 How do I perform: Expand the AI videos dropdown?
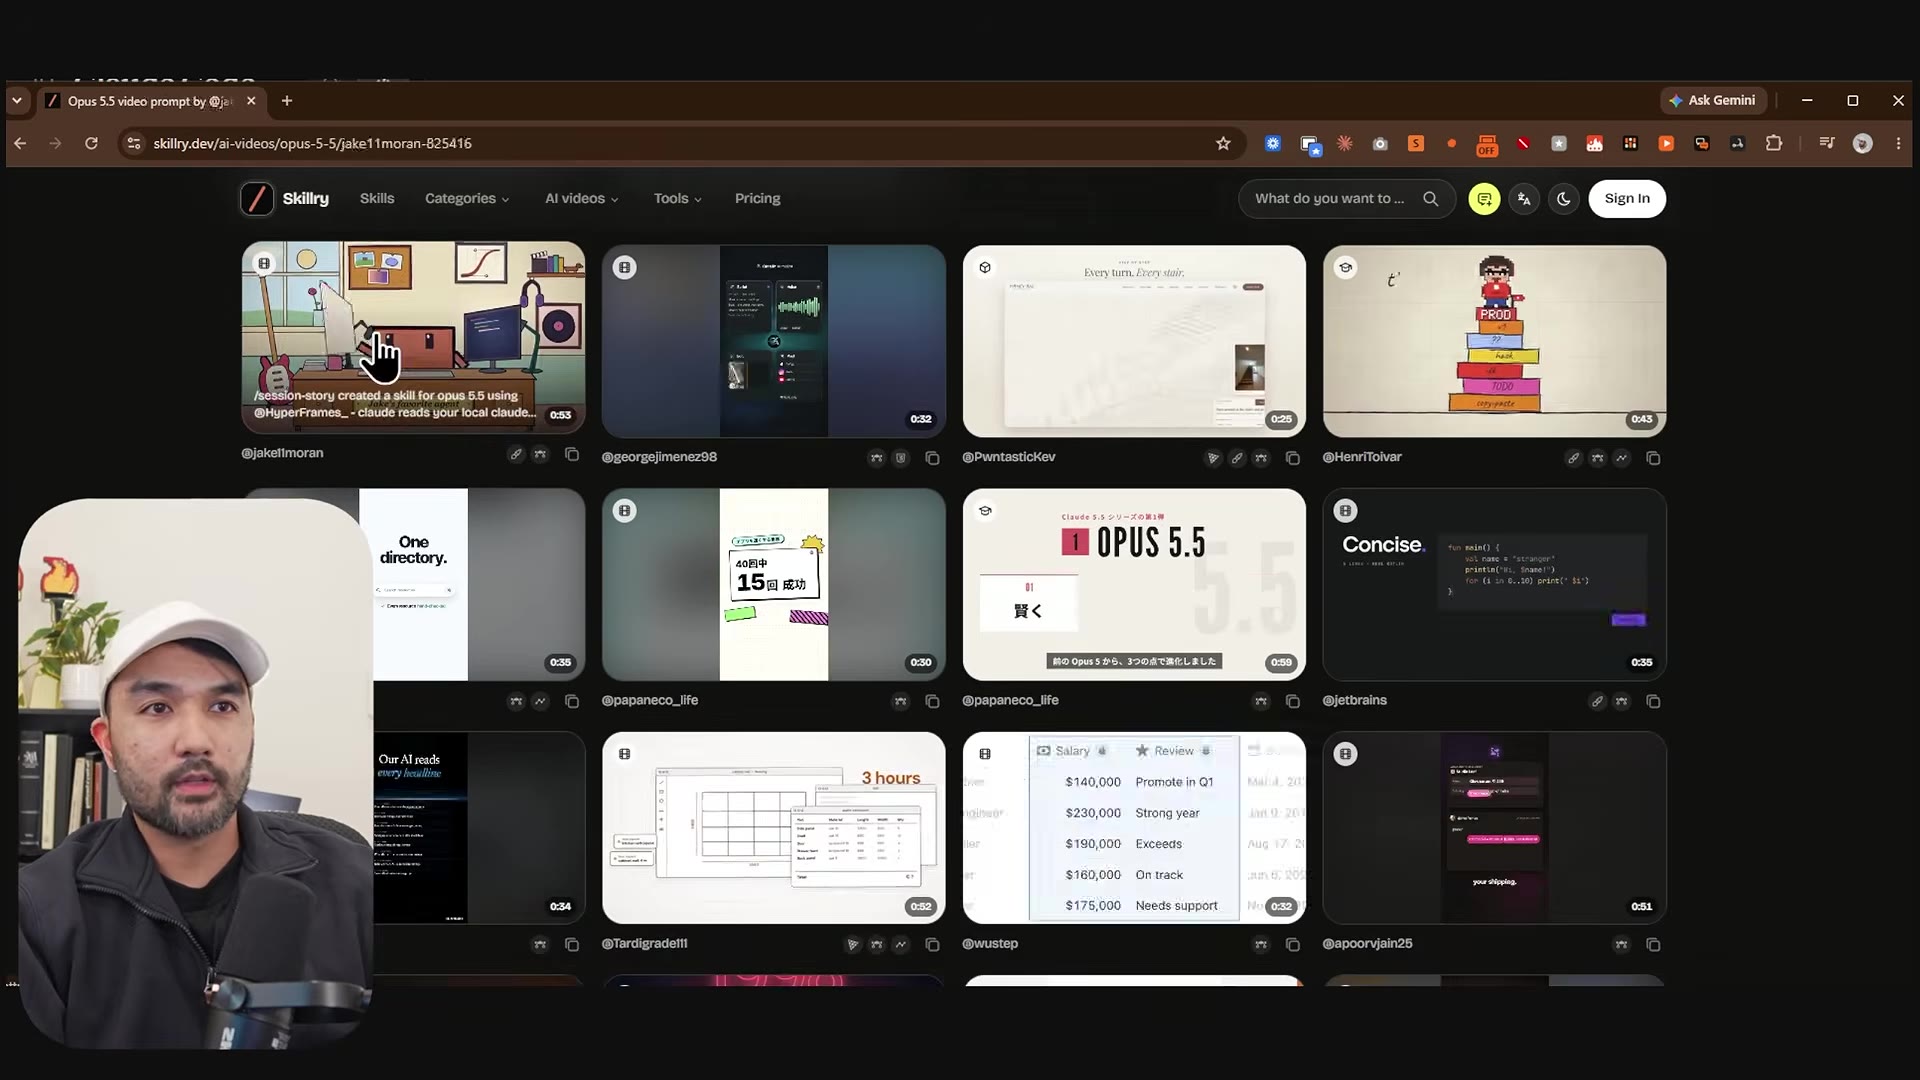pos(581,198)
